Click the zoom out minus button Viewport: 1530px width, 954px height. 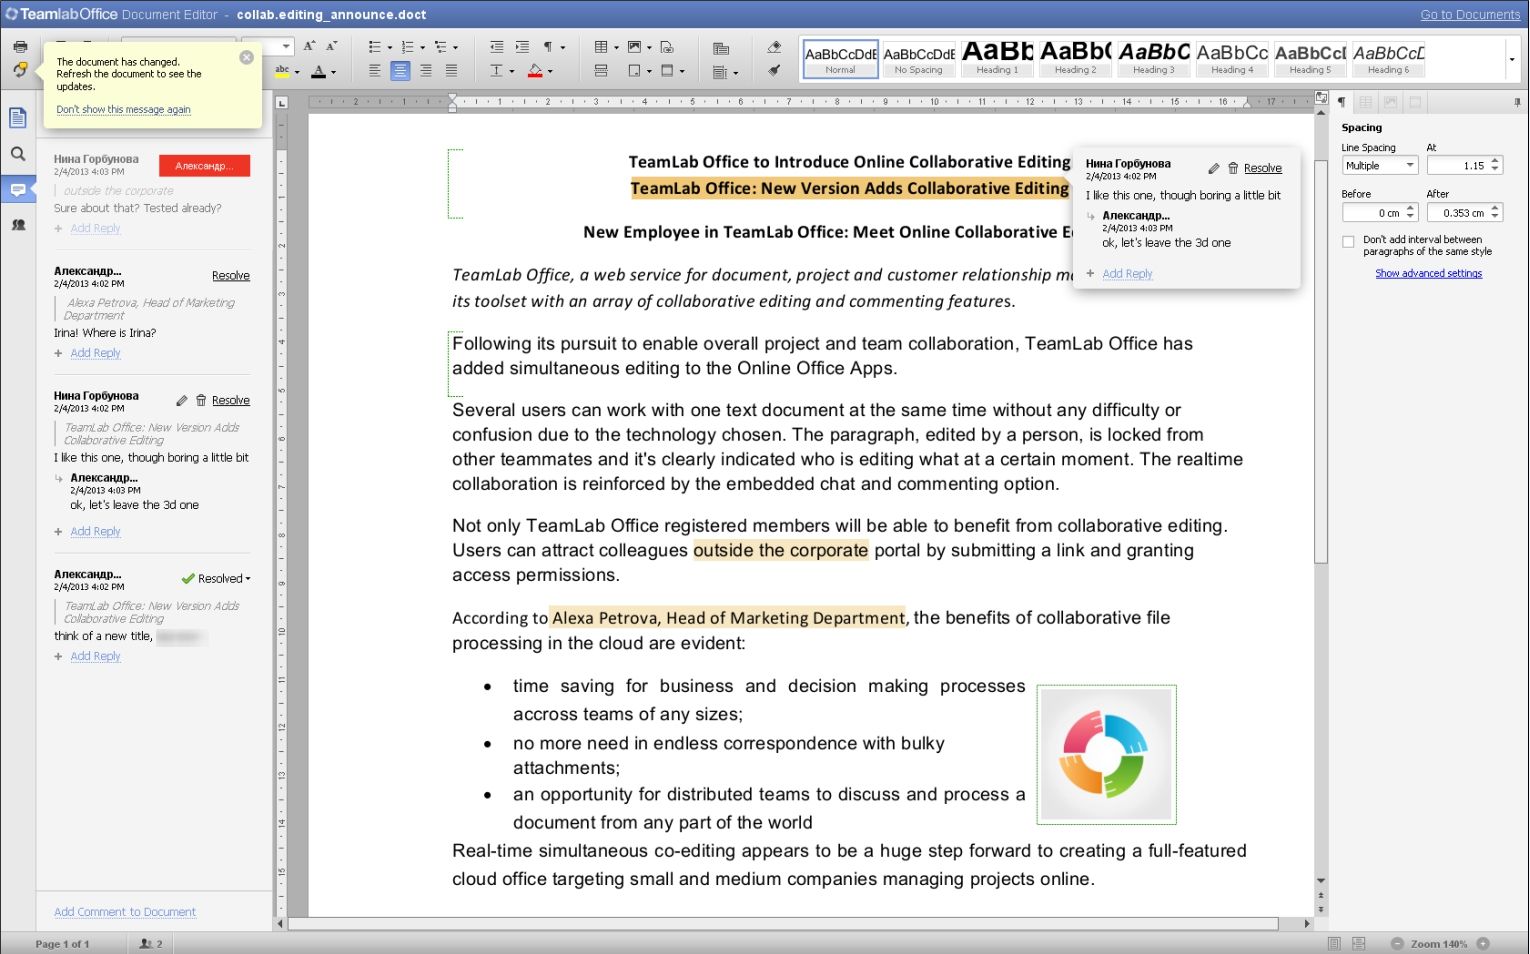1397,943
